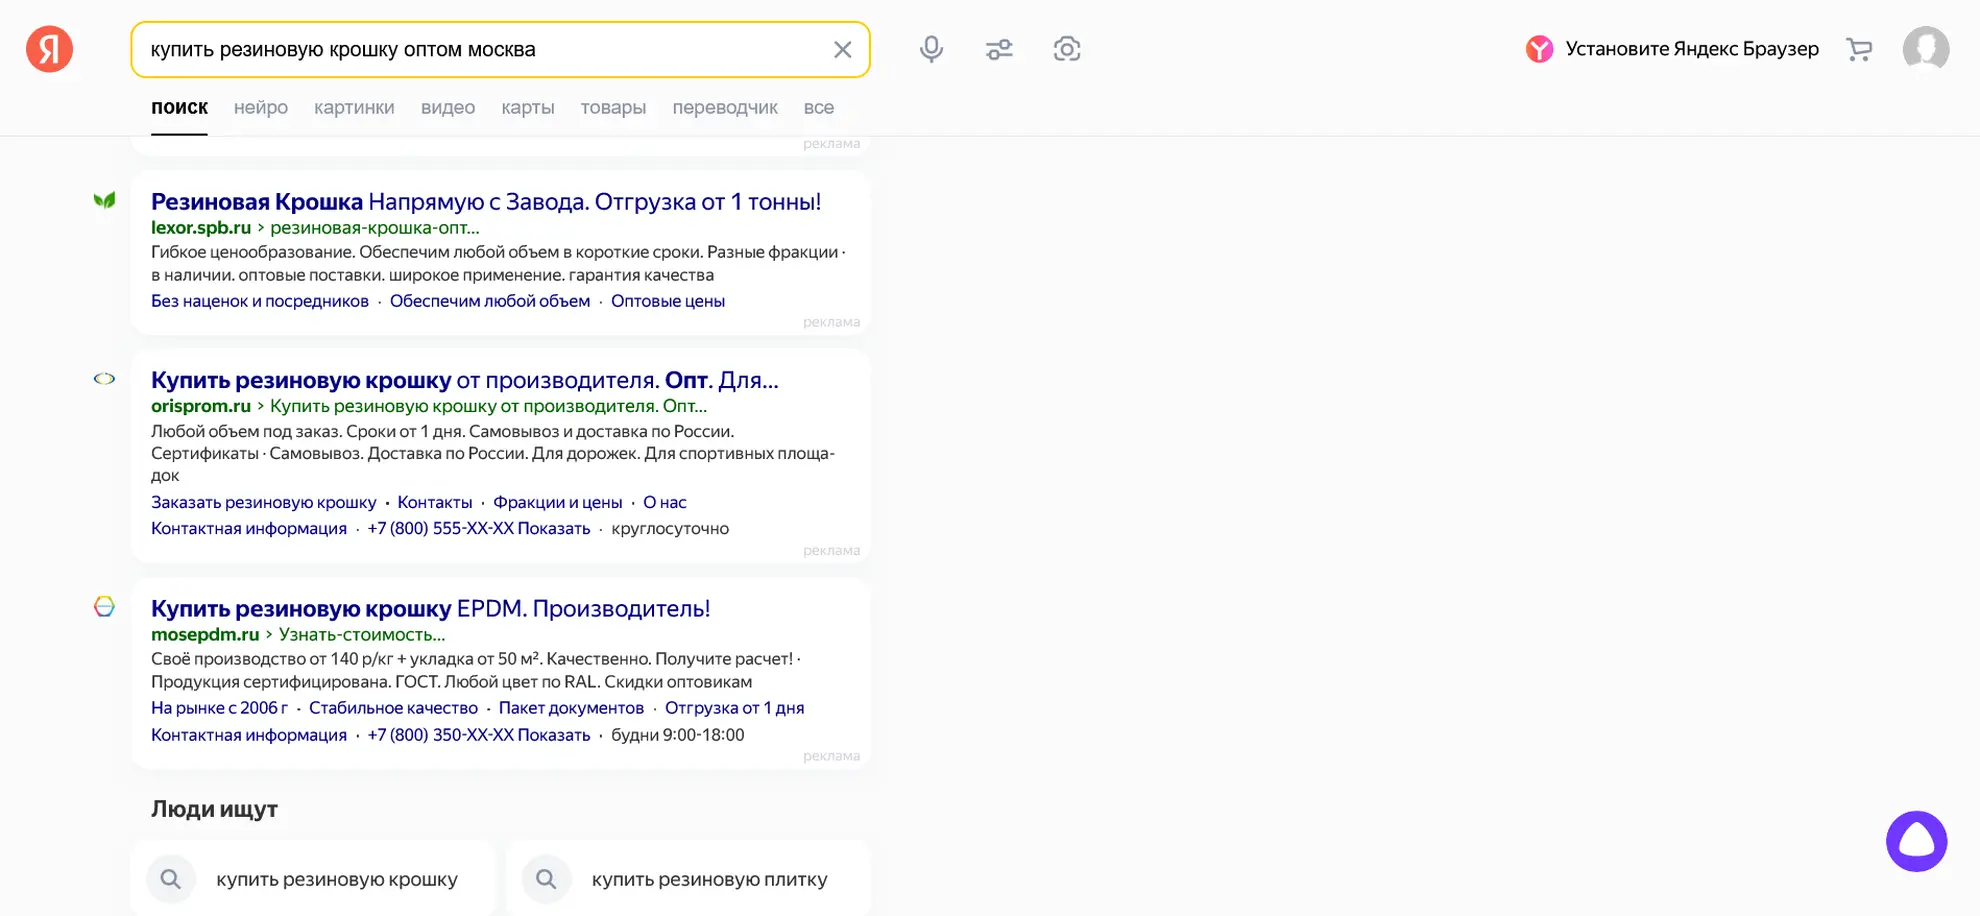Viewport: 1980px width, 916px height.
Task: Reveal mosepdm.ru phone number +7 (800) 350
Action: coord(478,735)
